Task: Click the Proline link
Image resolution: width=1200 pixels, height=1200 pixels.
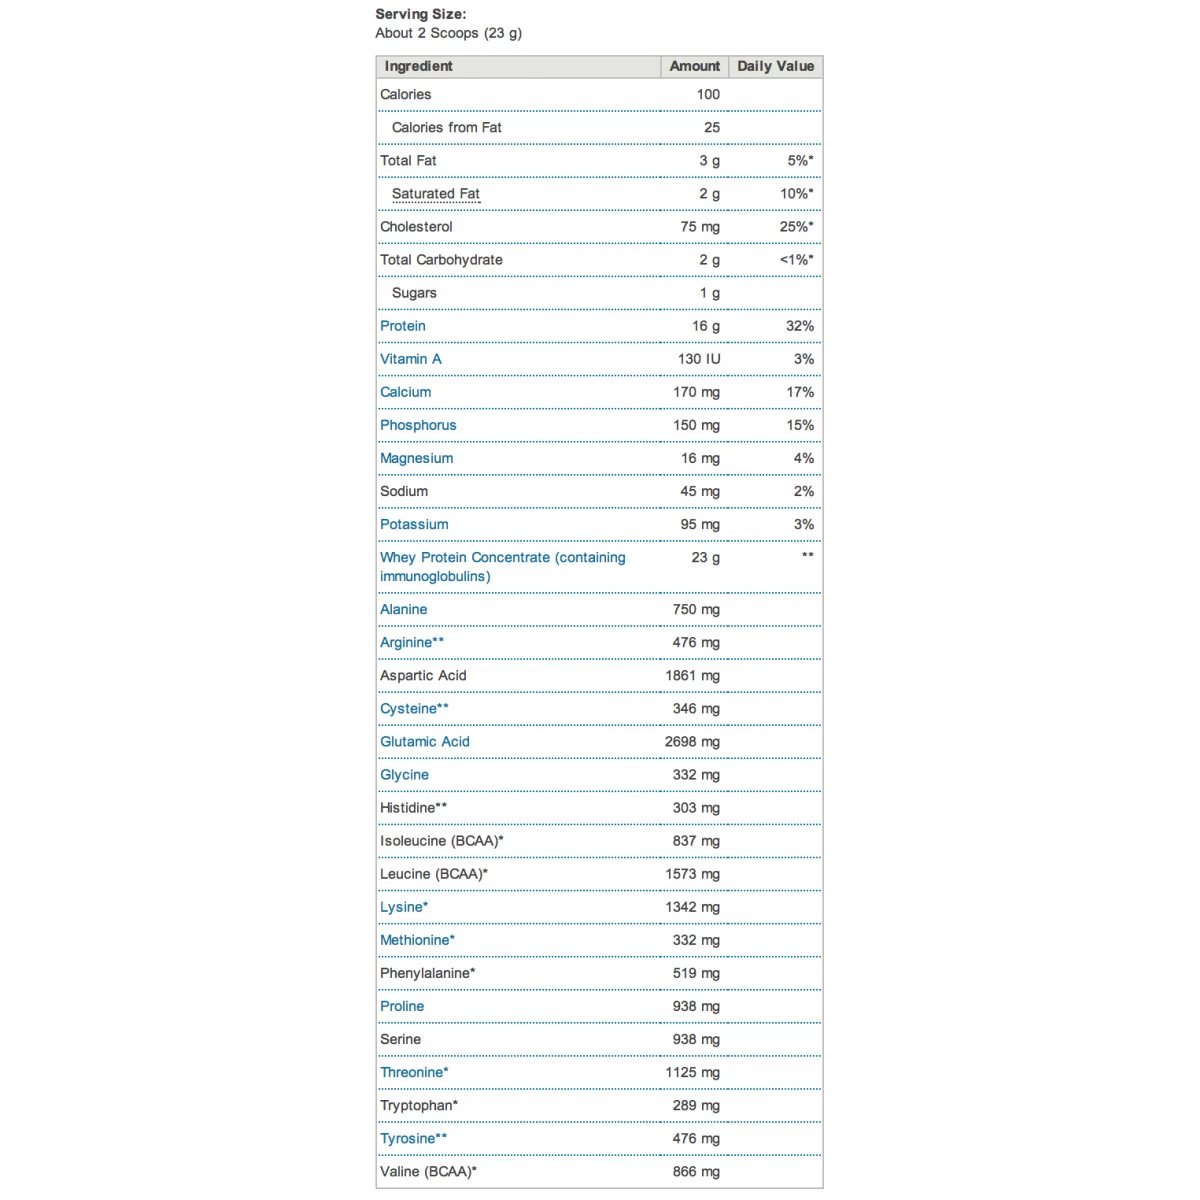Action: click(402, 1006)
